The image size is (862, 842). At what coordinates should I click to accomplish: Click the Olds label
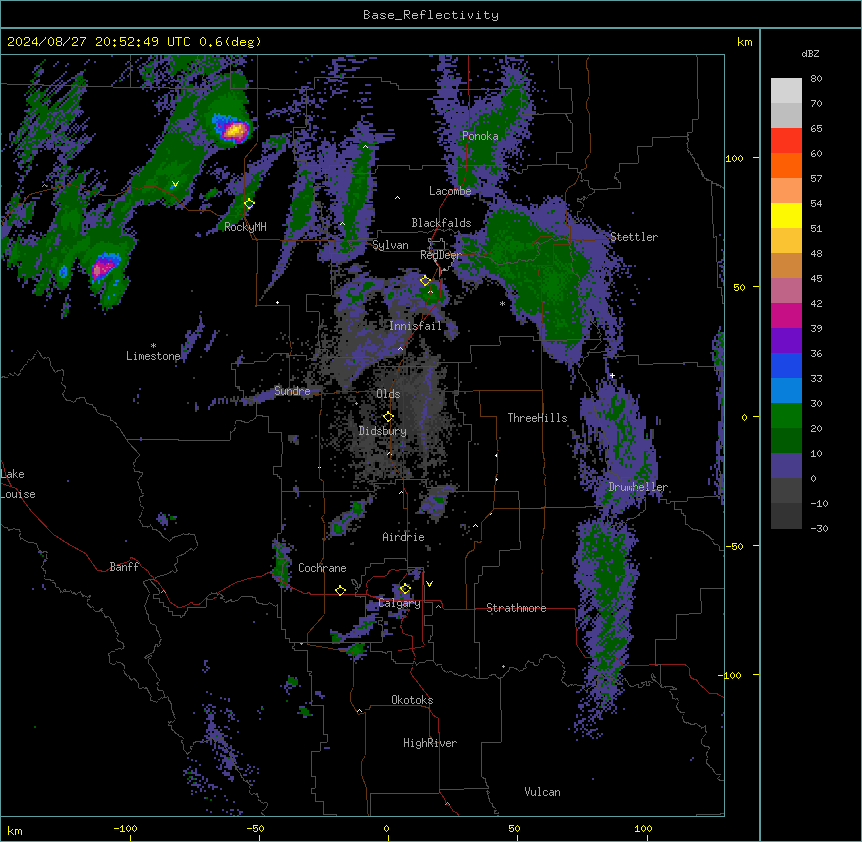click(388, 394)
